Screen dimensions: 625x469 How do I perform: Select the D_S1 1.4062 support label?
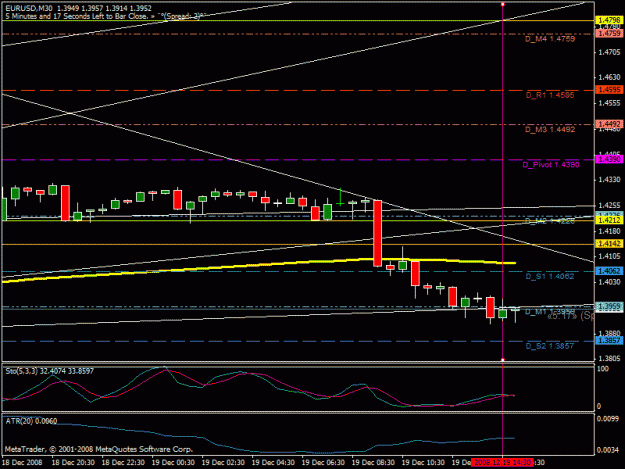click(x=550, y=276)
